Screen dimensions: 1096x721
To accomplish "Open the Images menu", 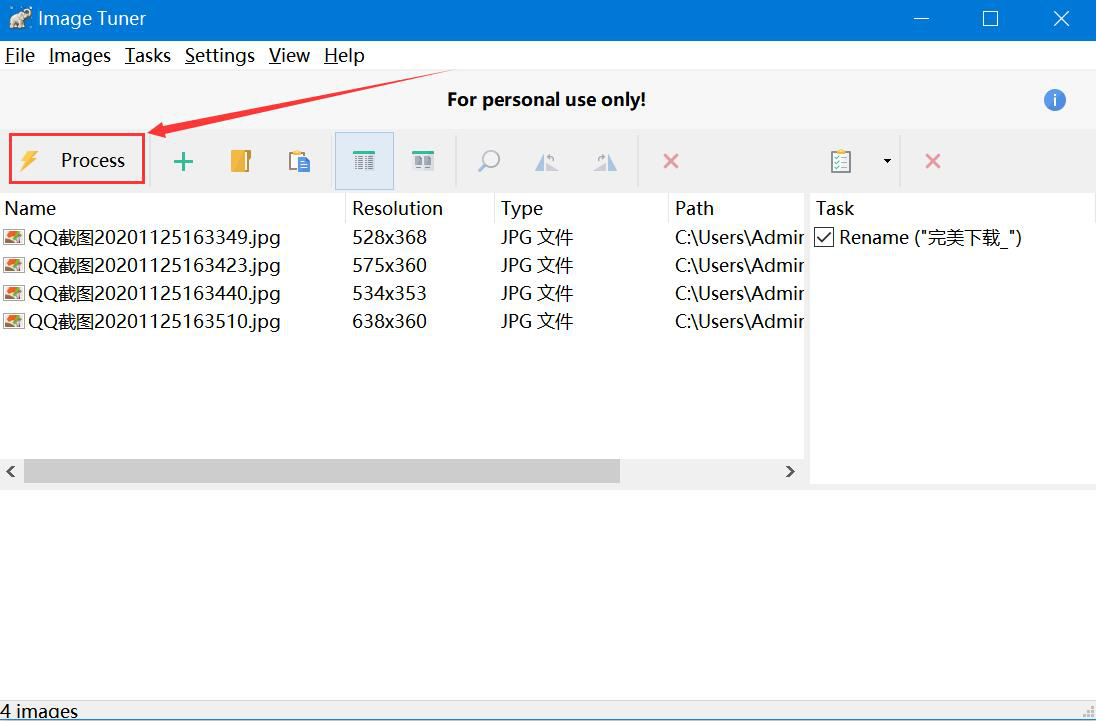I will (79, 56).
